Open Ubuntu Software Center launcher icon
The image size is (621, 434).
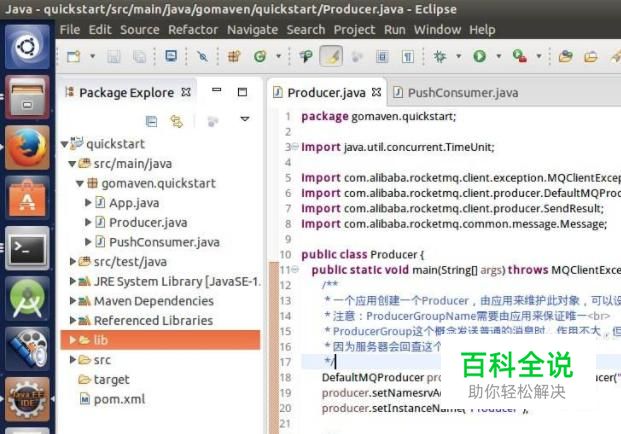tap(27, 198)
